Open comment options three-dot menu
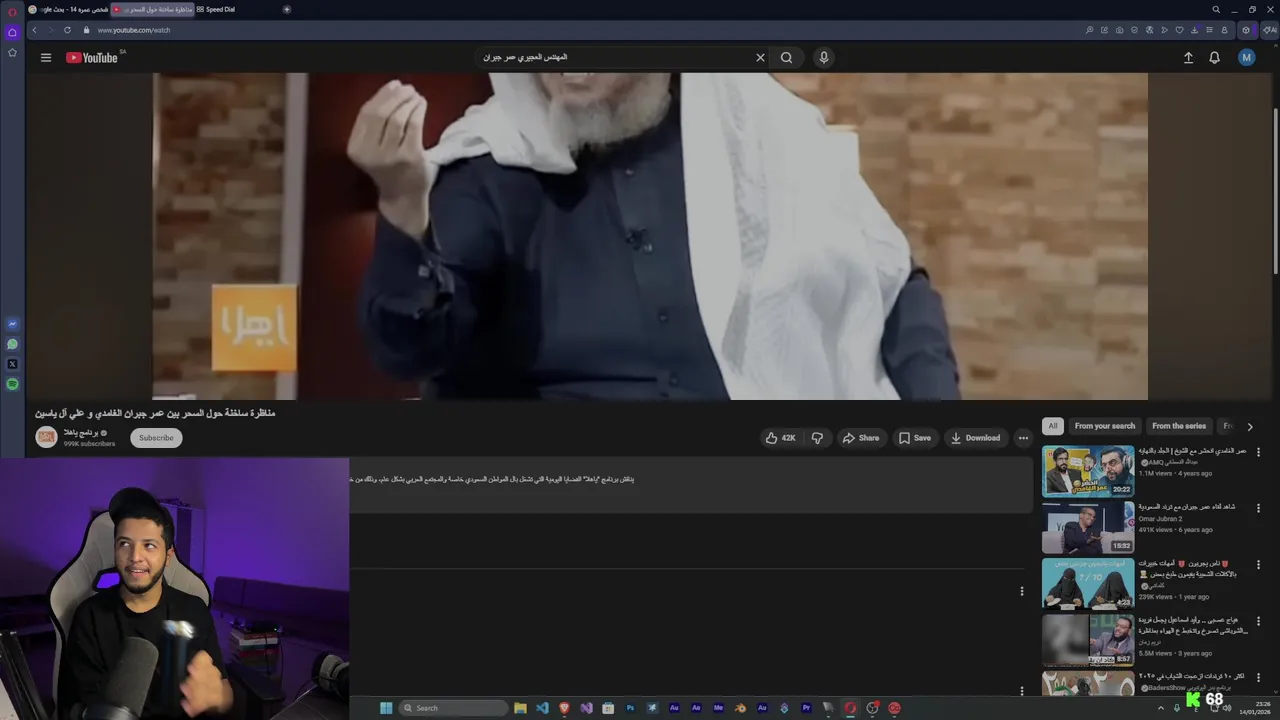The image size is (1280, 720). click(x=1021, y=591)
